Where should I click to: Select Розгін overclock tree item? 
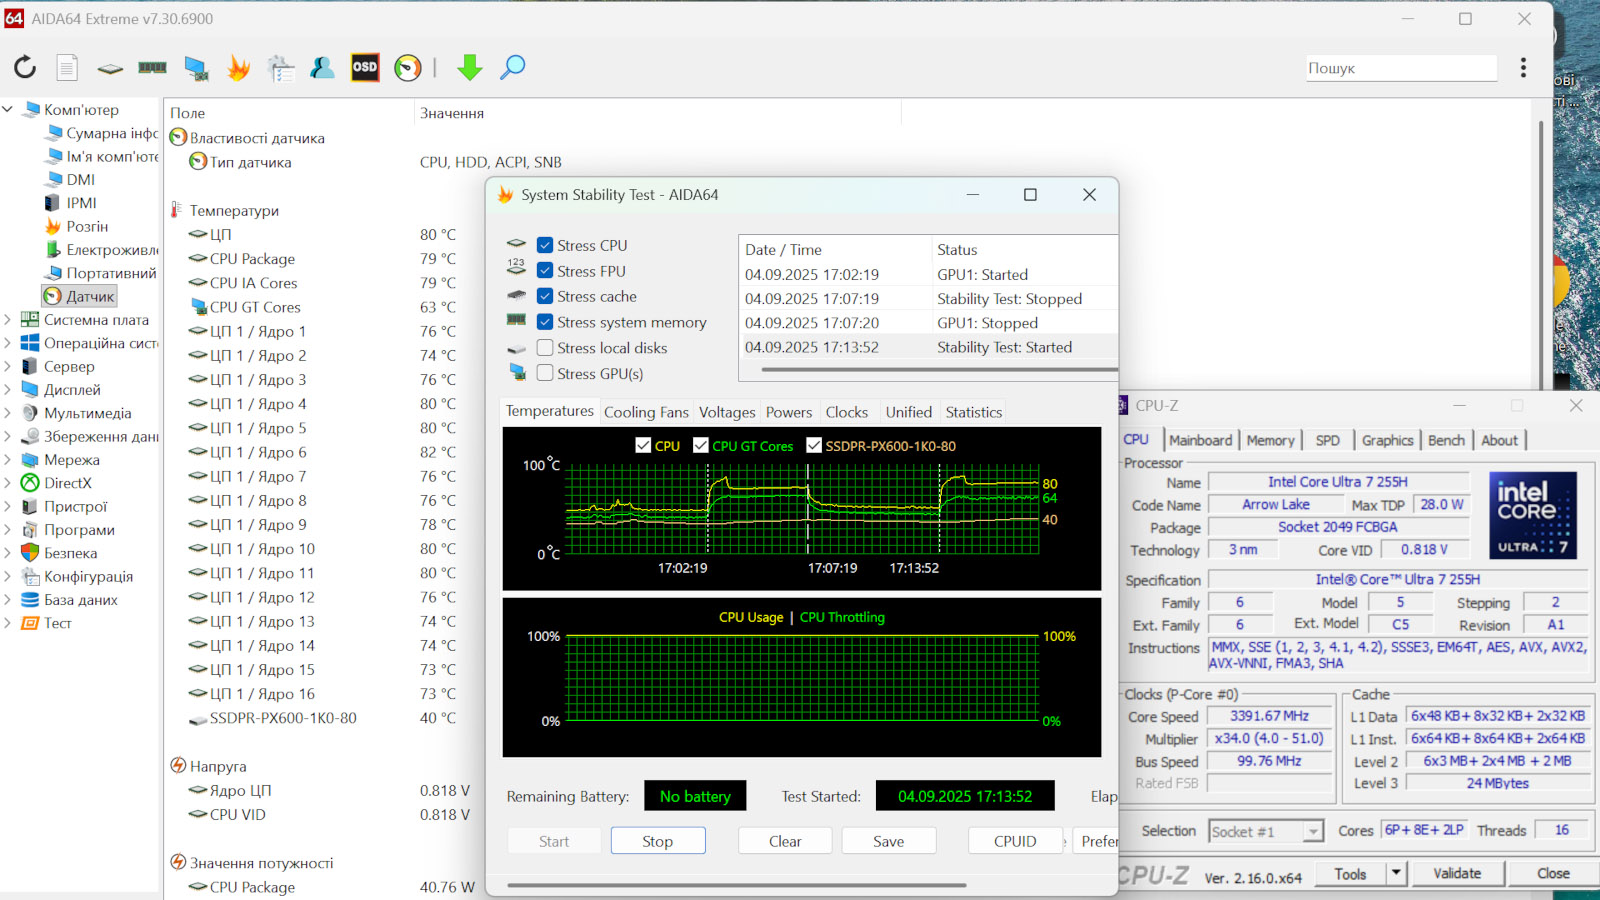[87, 226]
